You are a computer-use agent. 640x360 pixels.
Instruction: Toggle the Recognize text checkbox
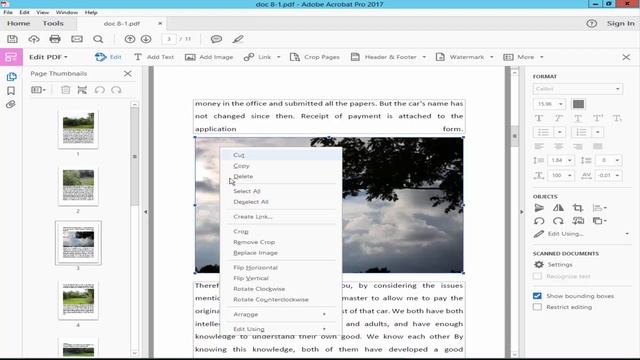tap(537, 276)
